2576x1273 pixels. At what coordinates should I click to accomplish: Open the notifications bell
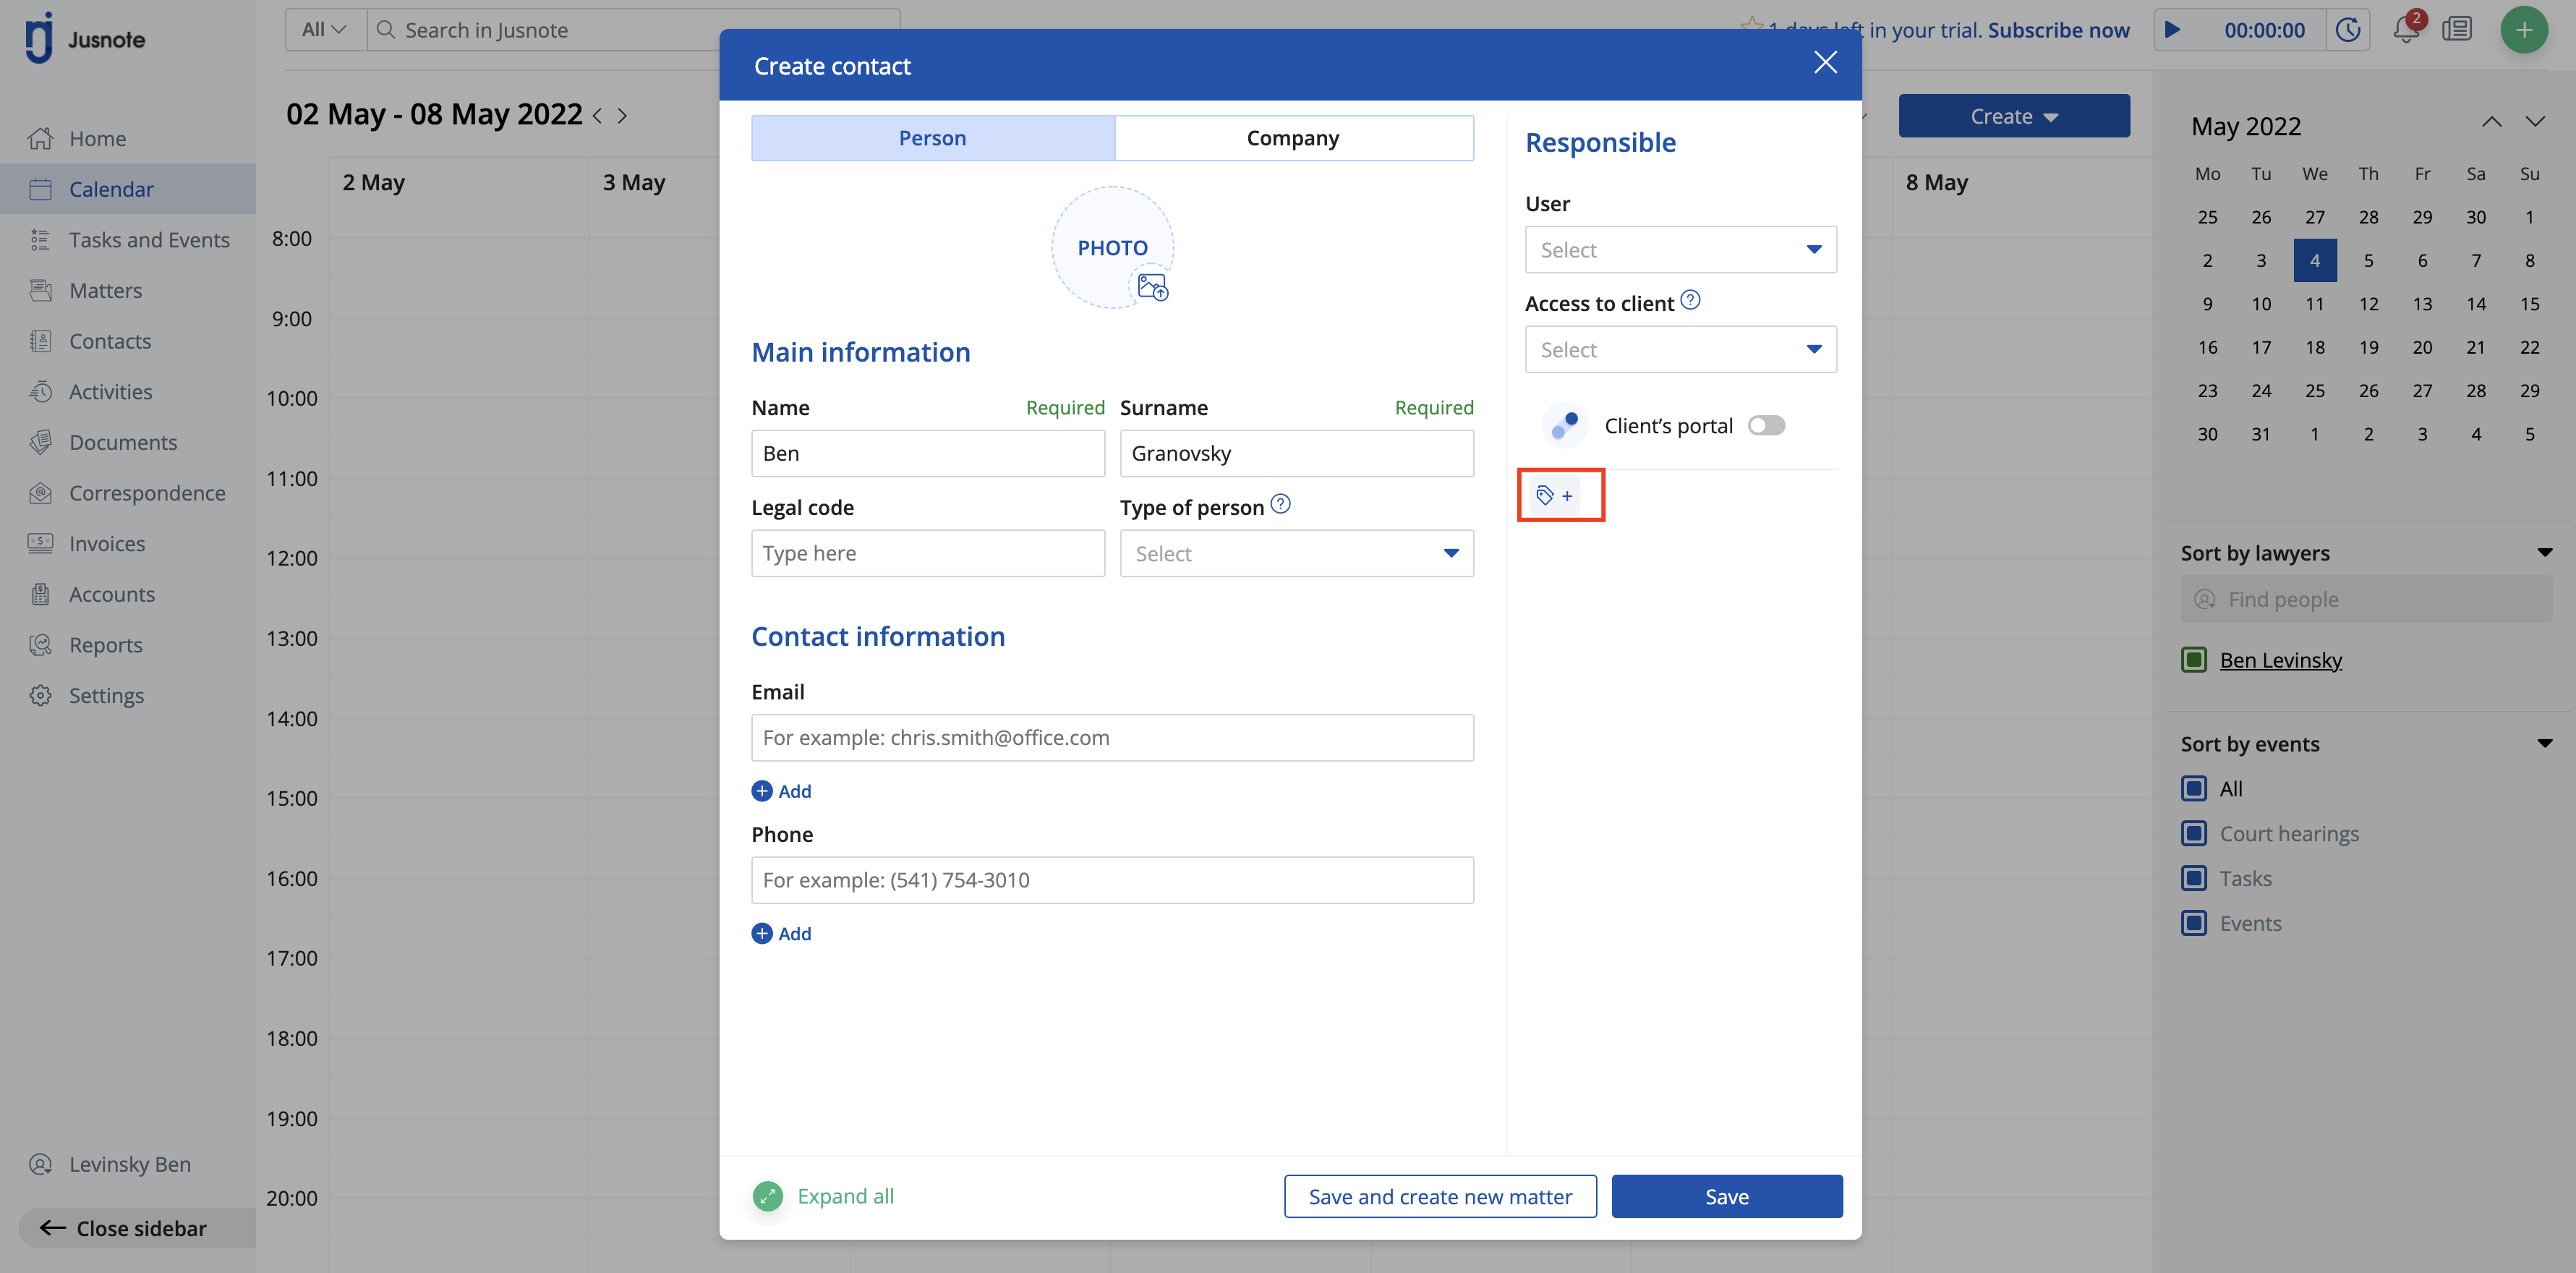(2406, 30)
